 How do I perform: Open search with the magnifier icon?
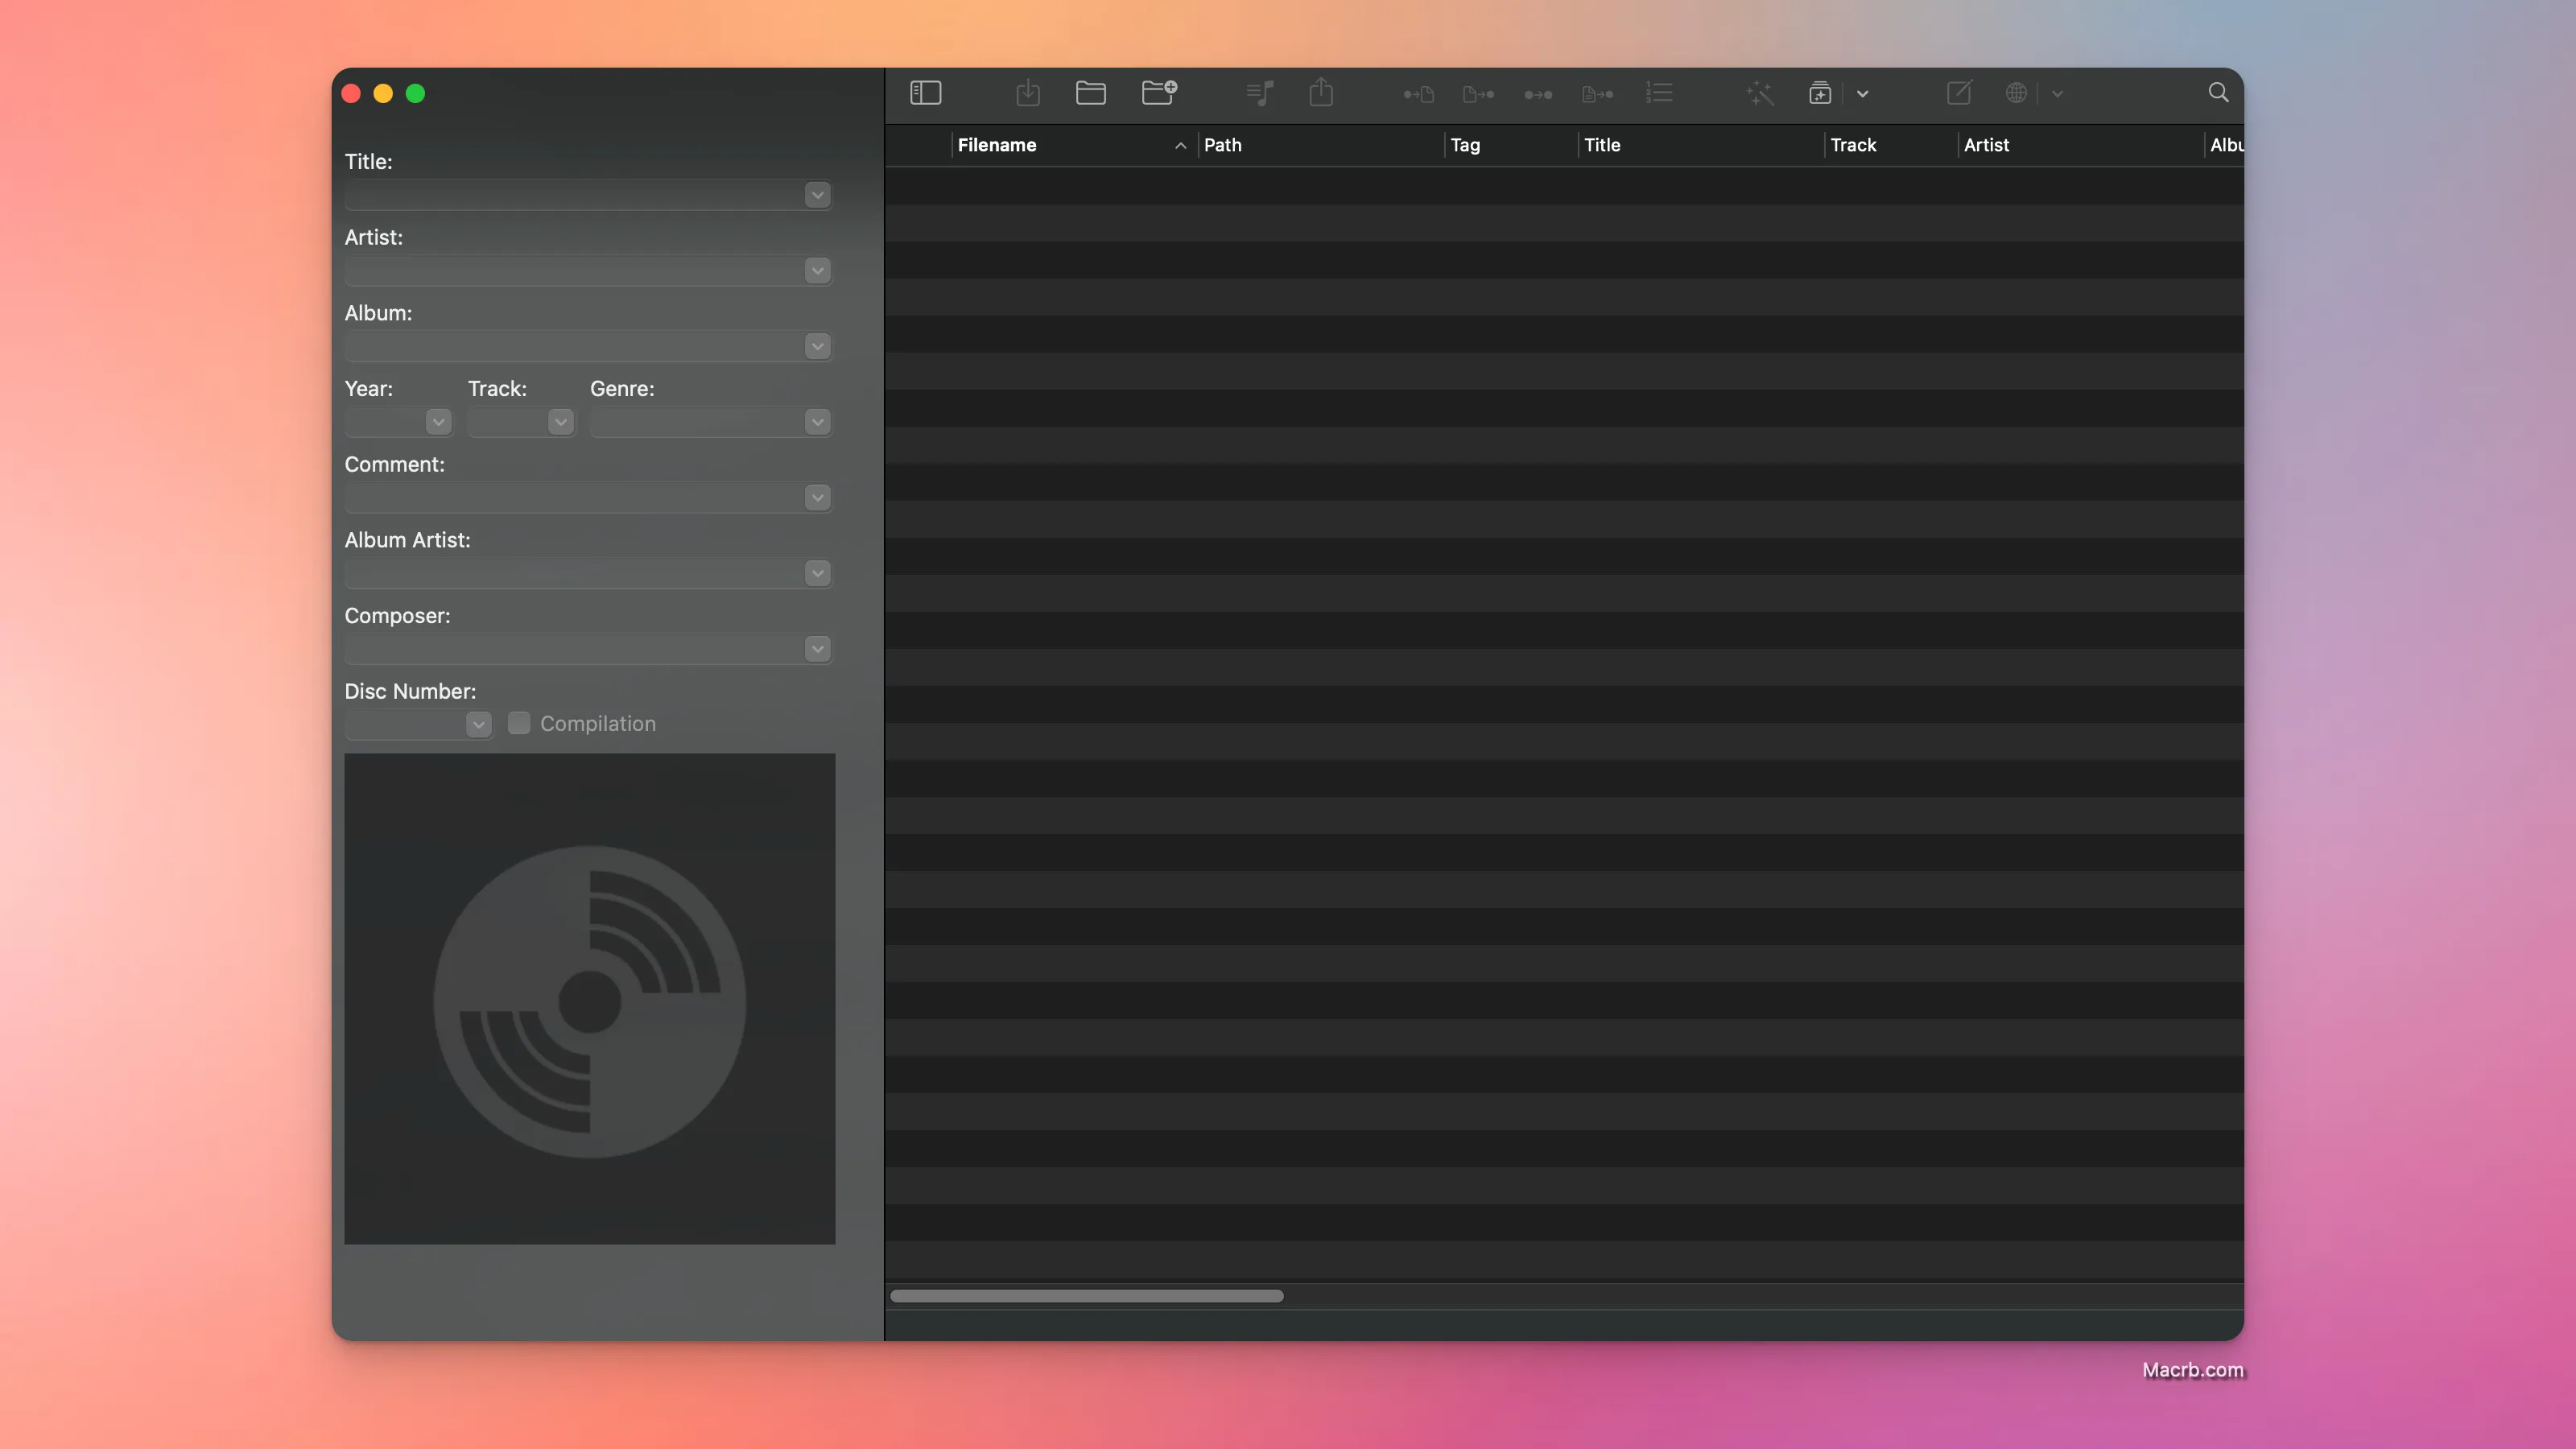2218,93
